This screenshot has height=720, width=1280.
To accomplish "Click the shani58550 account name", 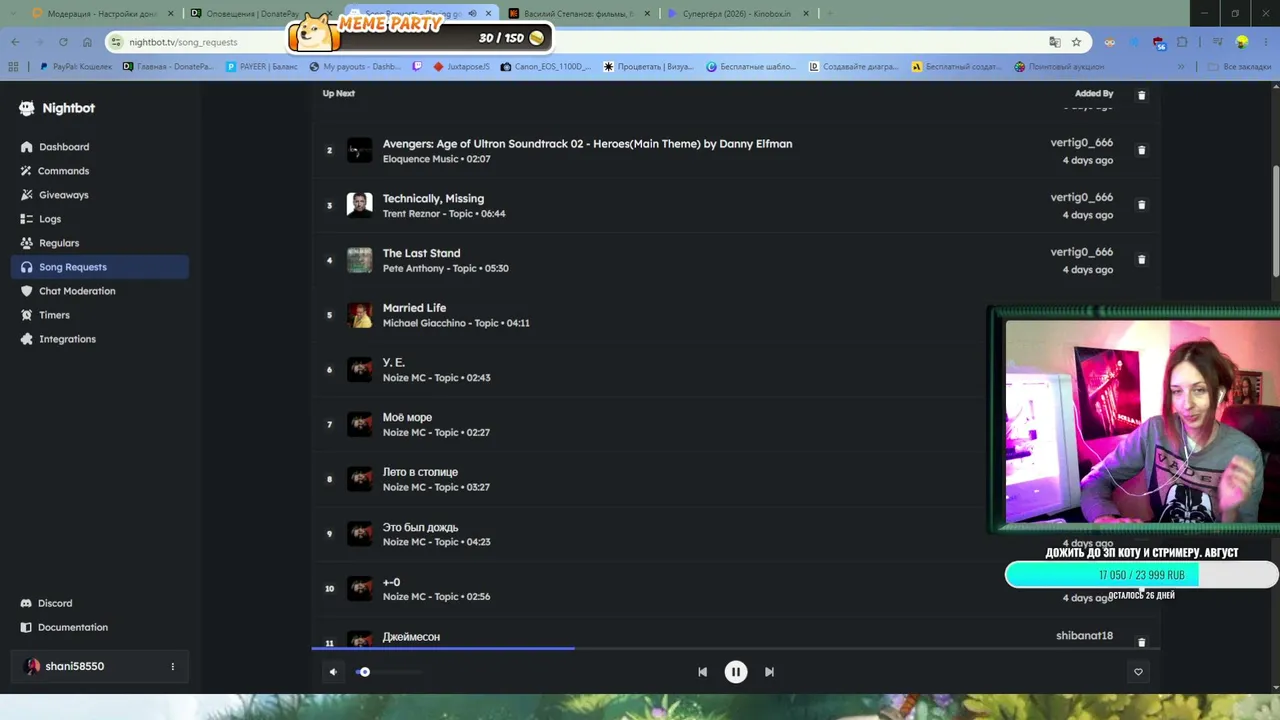I will tap(74, 666).
